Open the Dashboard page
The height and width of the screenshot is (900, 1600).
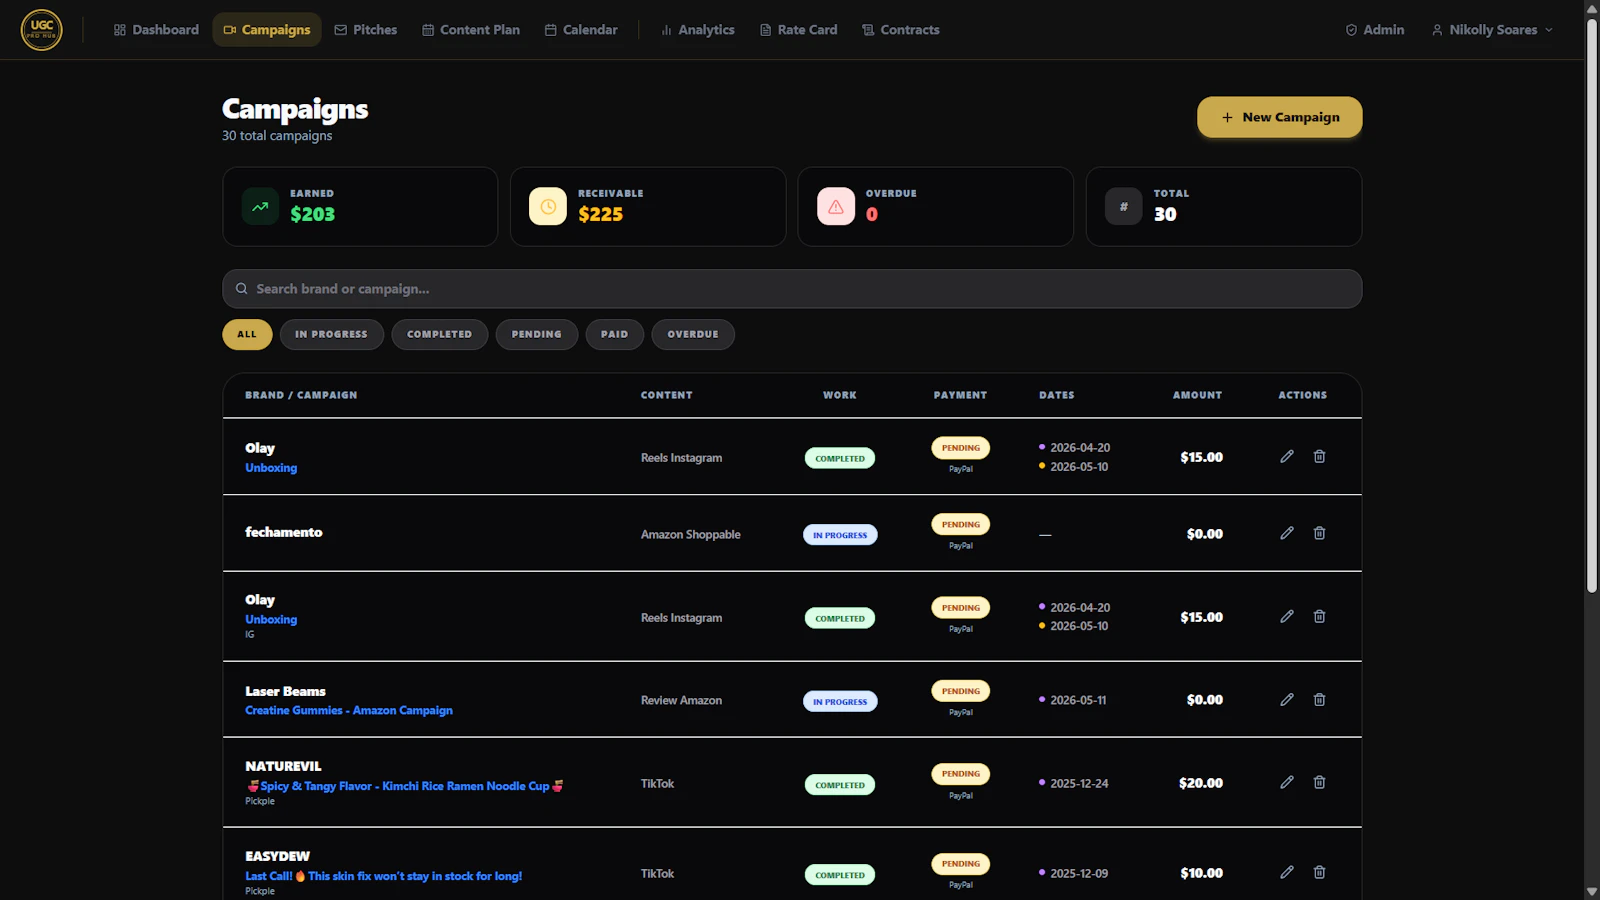pos(156,30)
